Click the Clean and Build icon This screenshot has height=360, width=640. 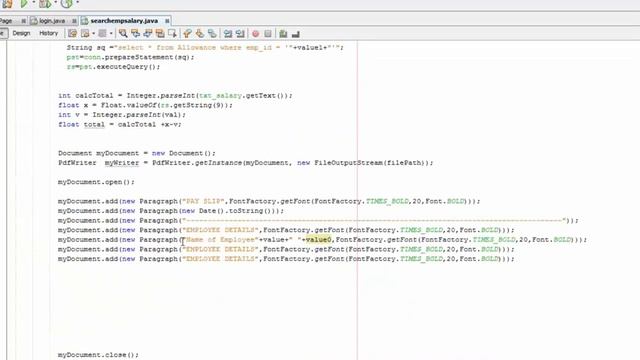click(7, 4)
